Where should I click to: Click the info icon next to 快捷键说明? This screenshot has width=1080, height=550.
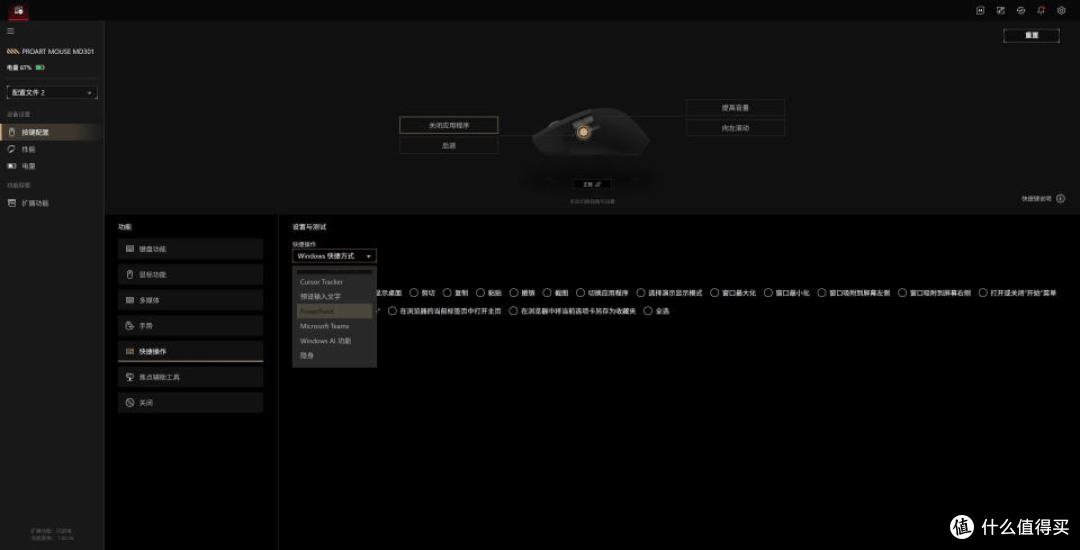point(1060,198)
